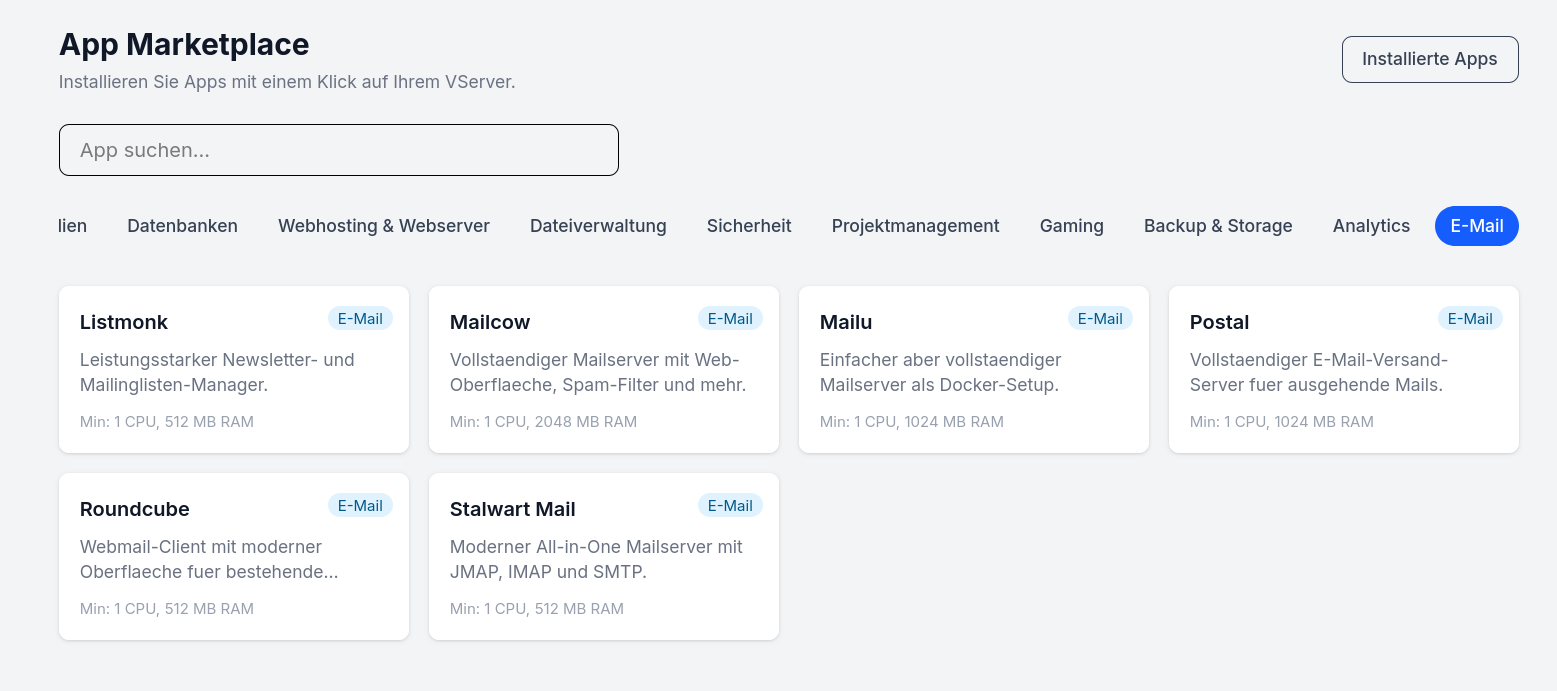Viewport: 1557px width, 691px height.
Task: Select the Stalwart Mail app card
Action: pyautogui.click(x=603, y=556)
